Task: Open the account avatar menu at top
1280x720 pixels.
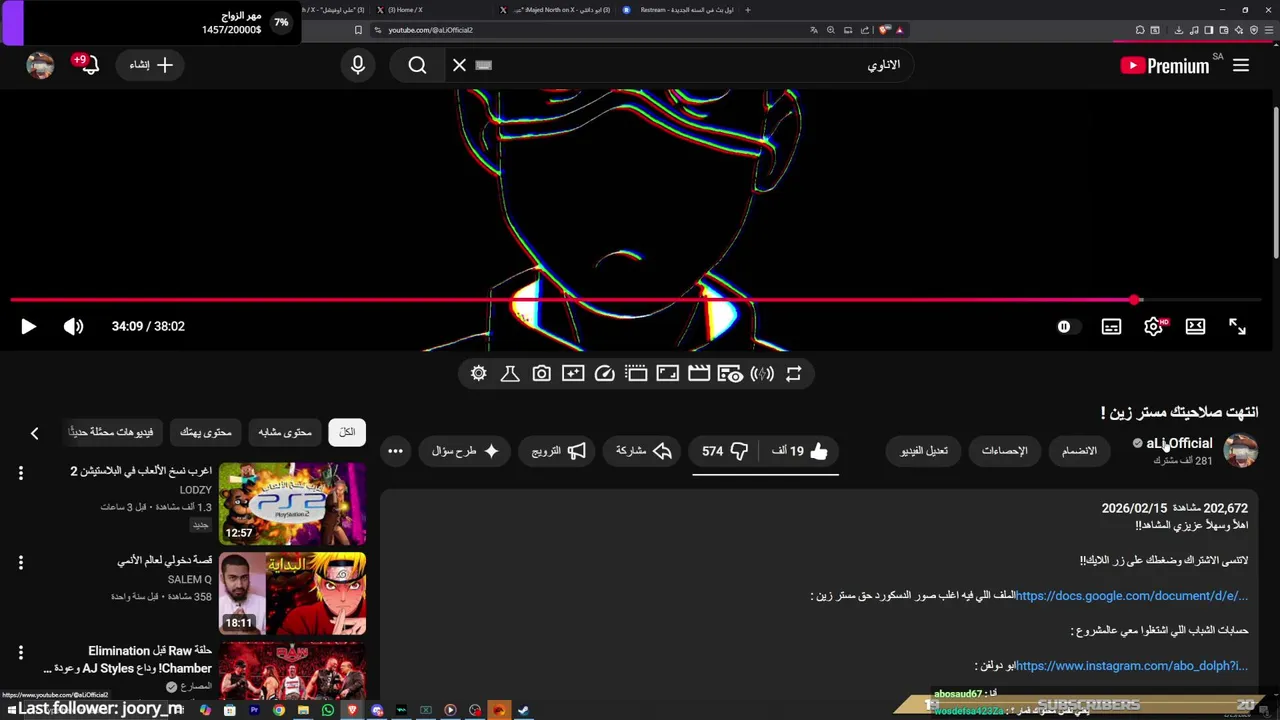Action: pyautogui.click(x=40, y=65)
